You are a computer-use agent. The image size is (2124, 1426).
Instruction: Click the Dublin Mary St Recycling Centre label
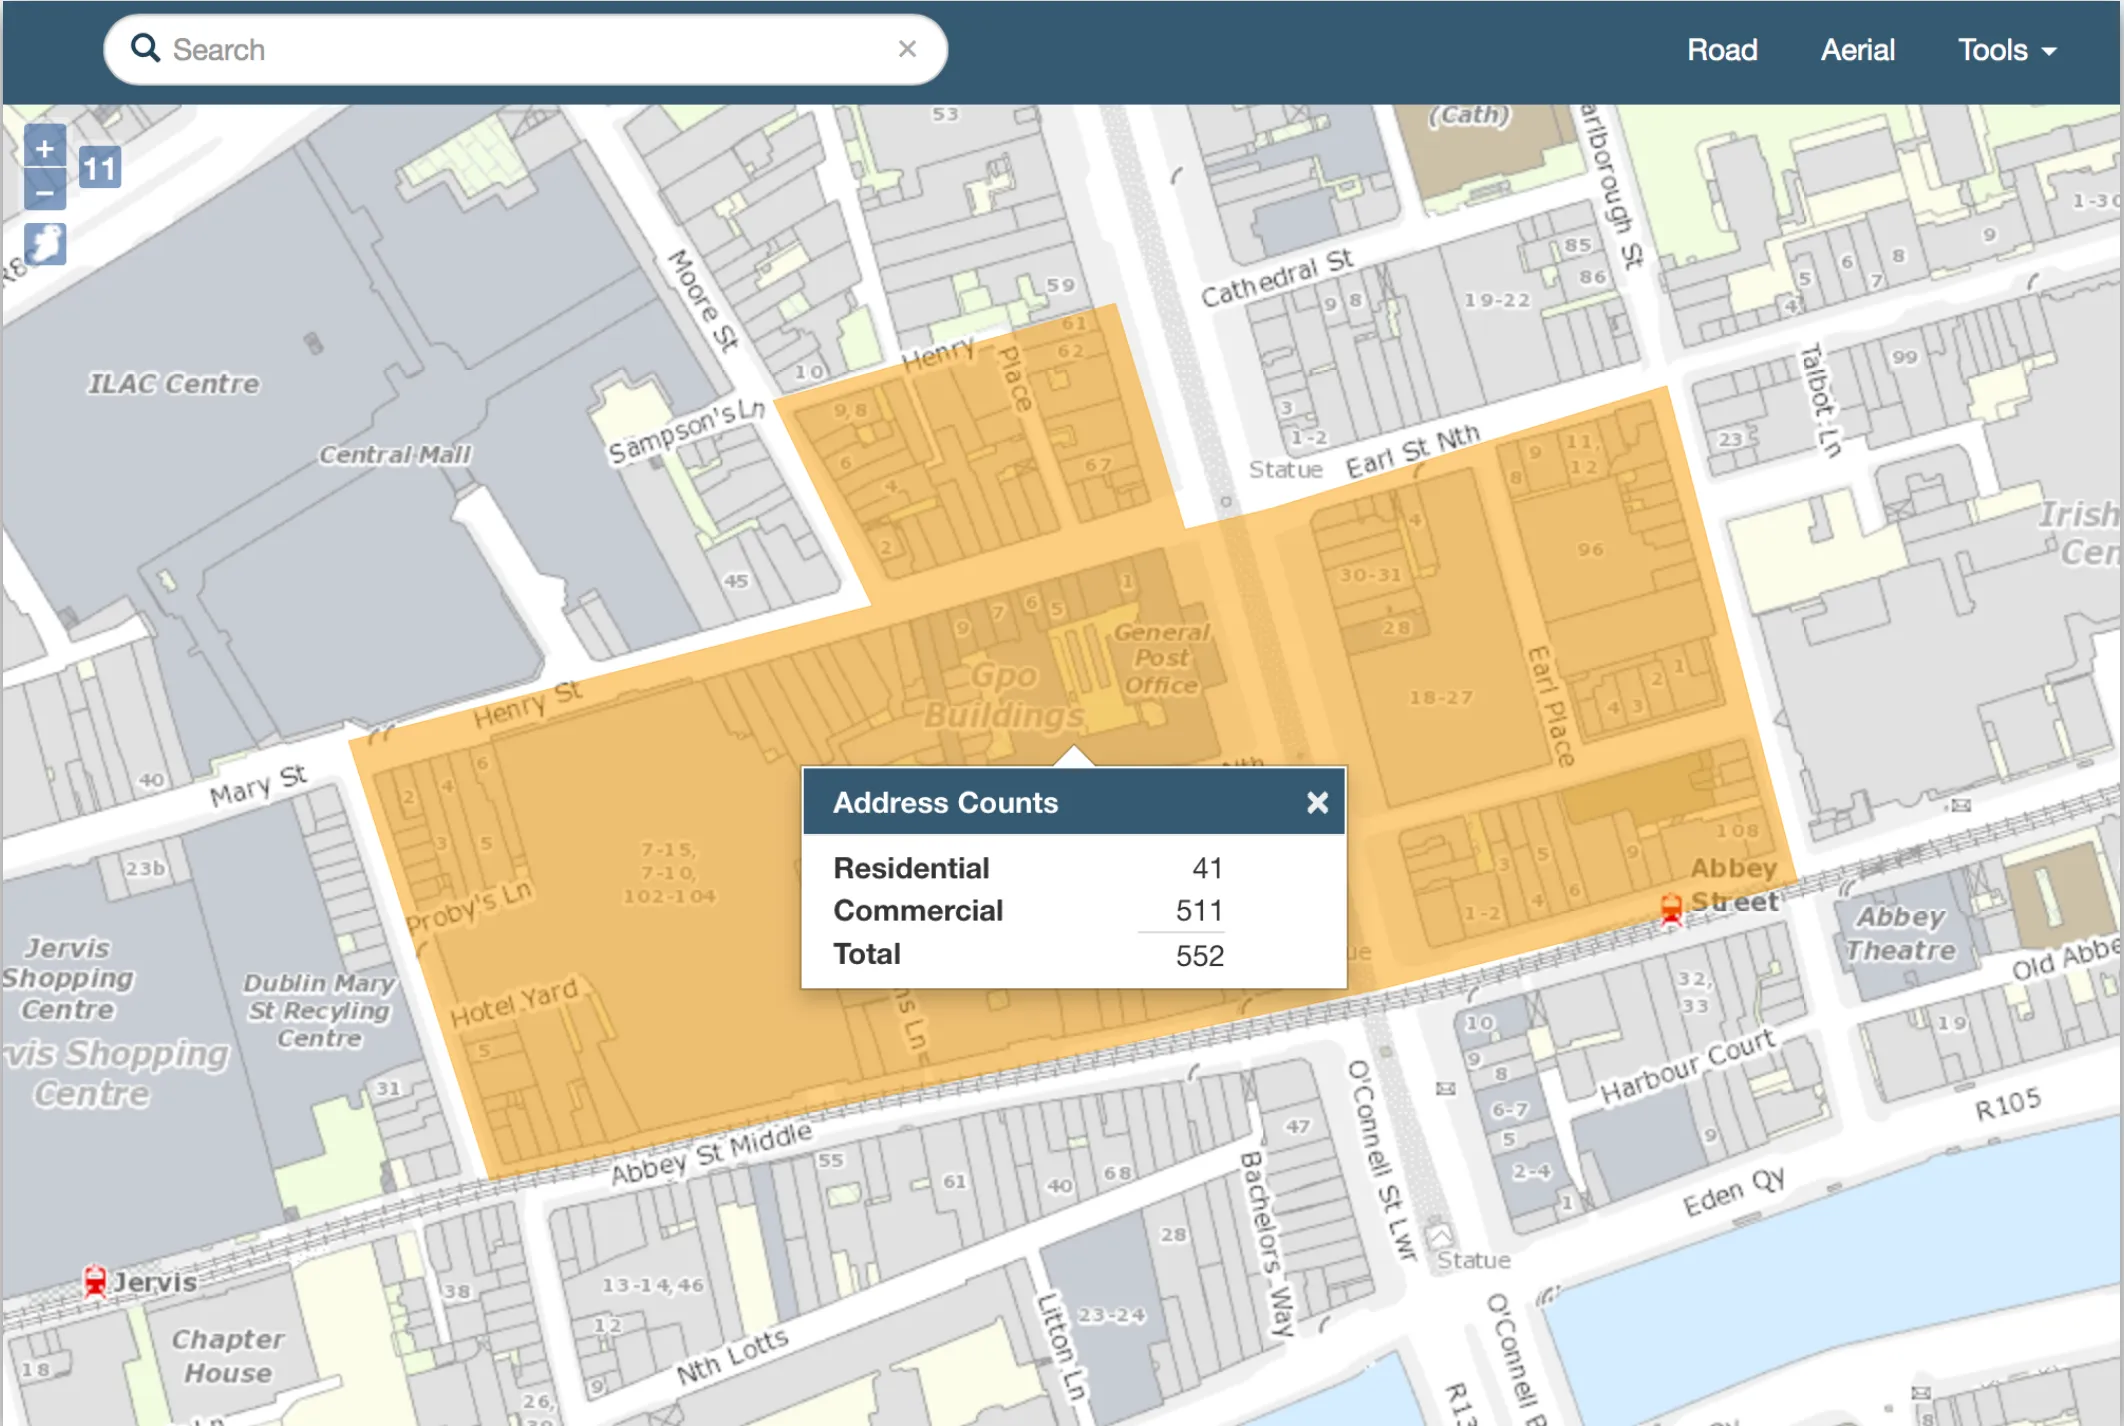point(319,1011)
